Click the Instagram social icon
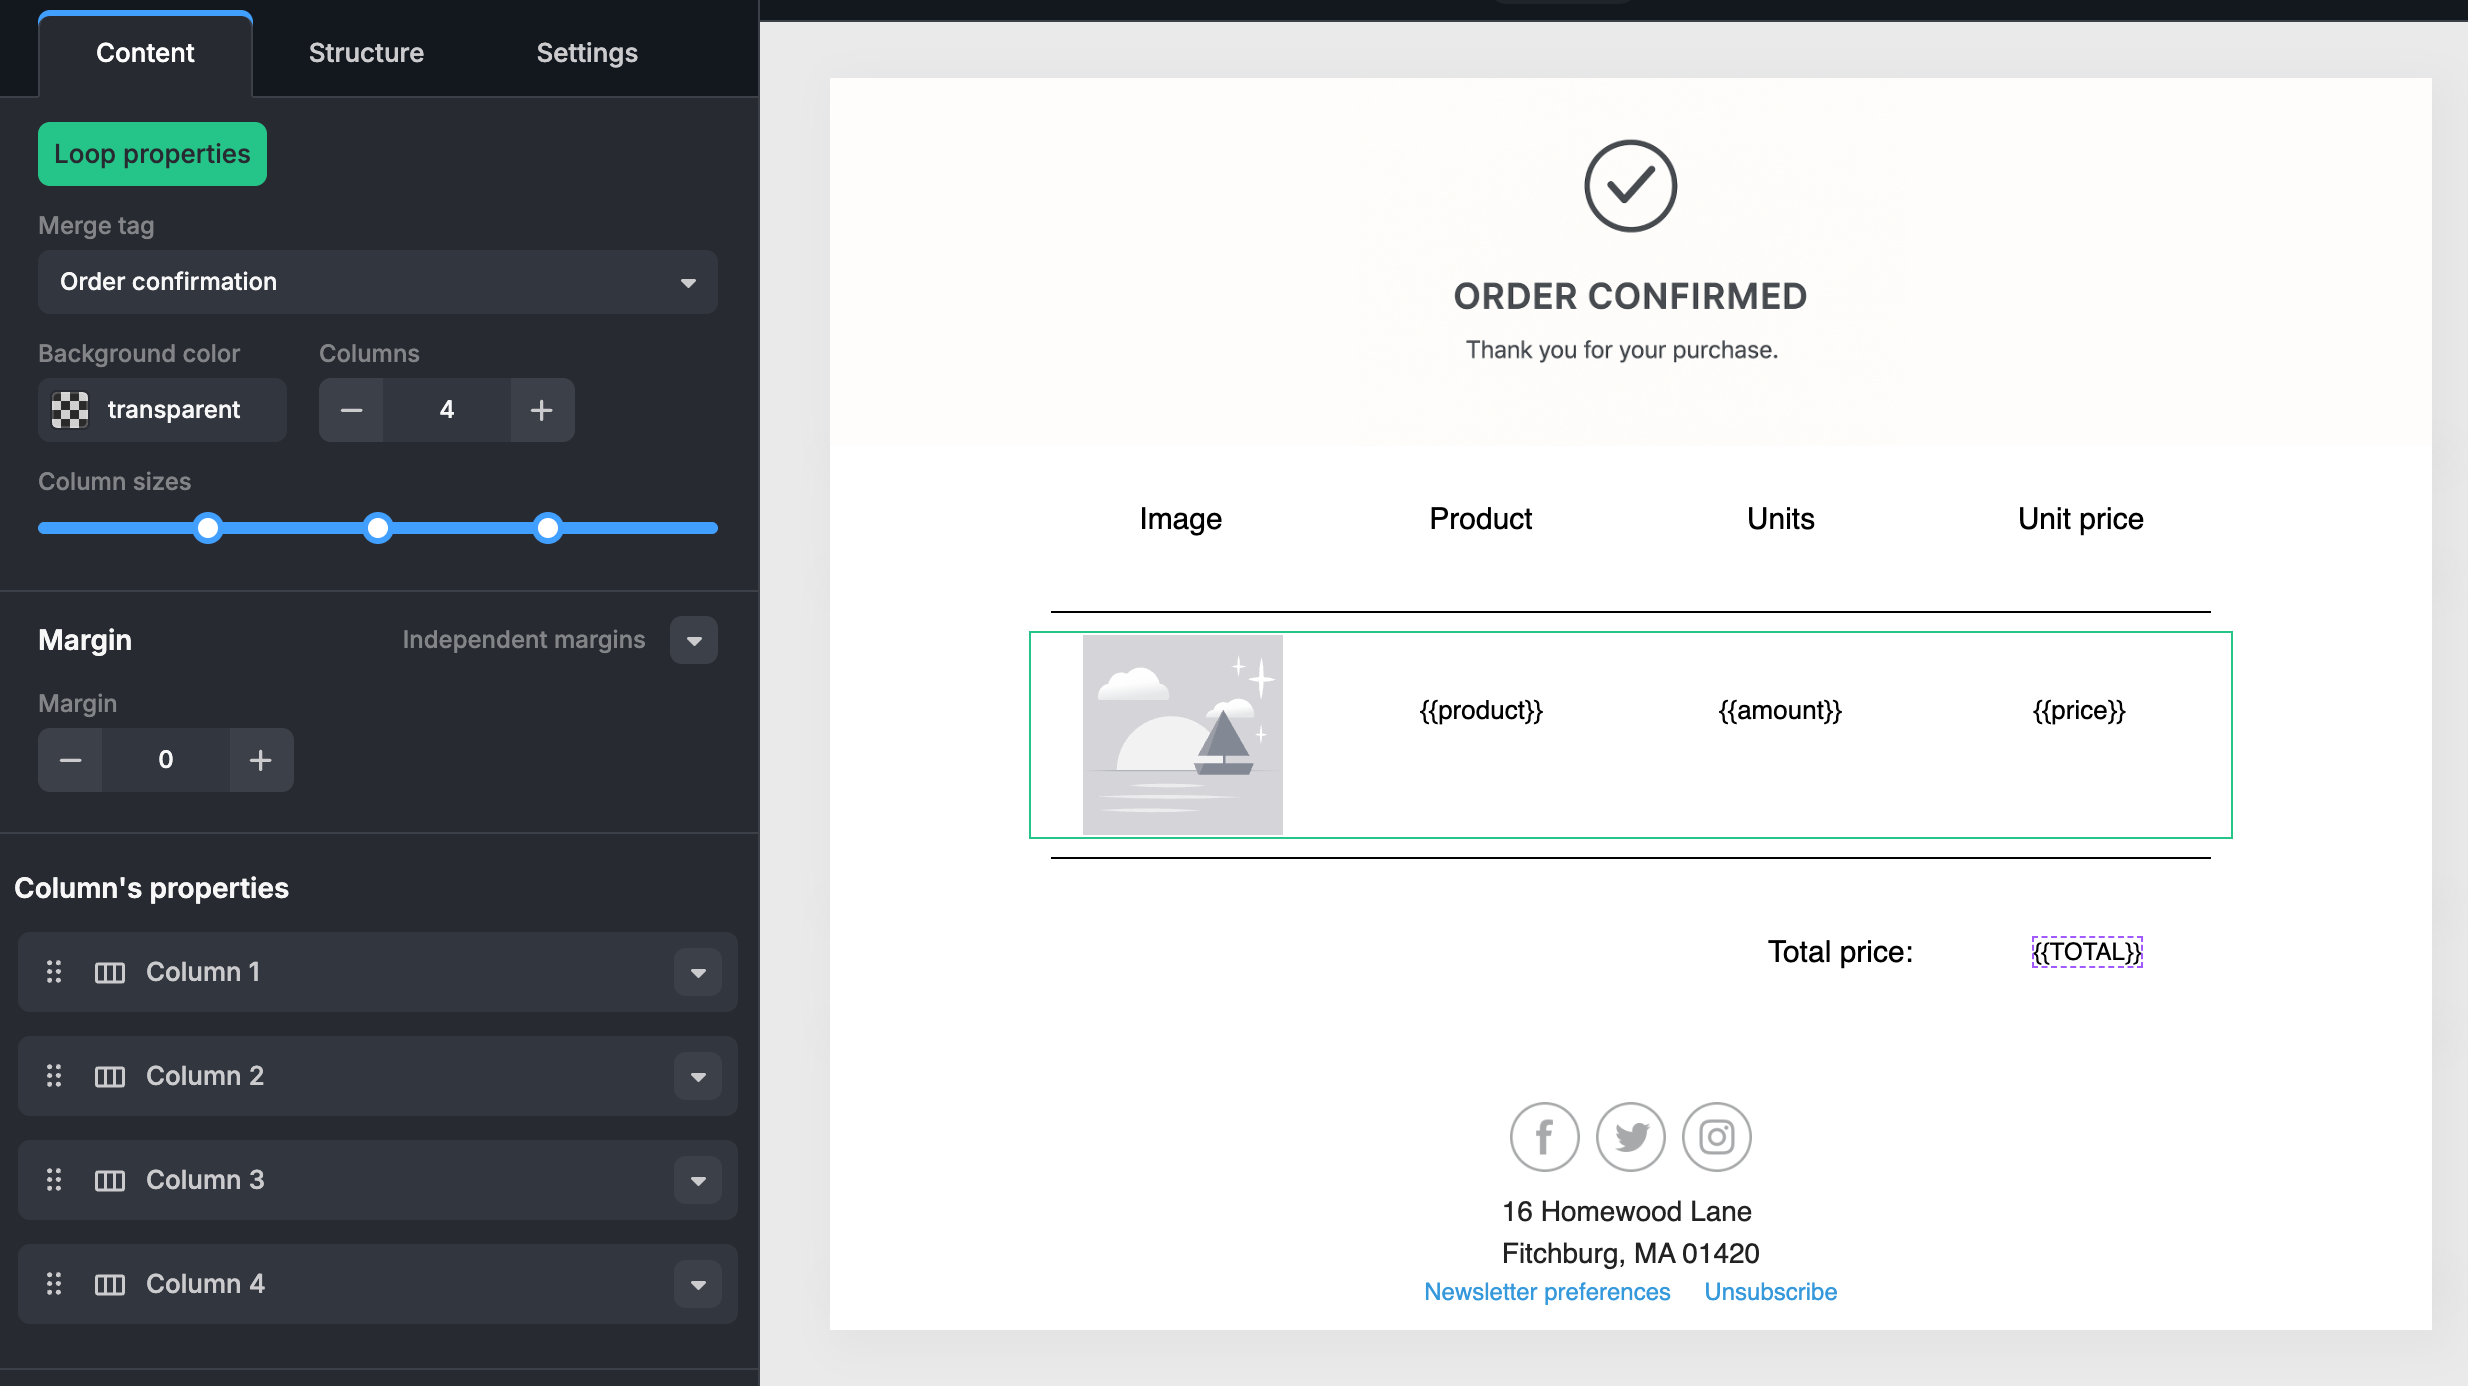Image resolution: width=2468 pixels, height=1386 pixels. pos(1717,1137)
